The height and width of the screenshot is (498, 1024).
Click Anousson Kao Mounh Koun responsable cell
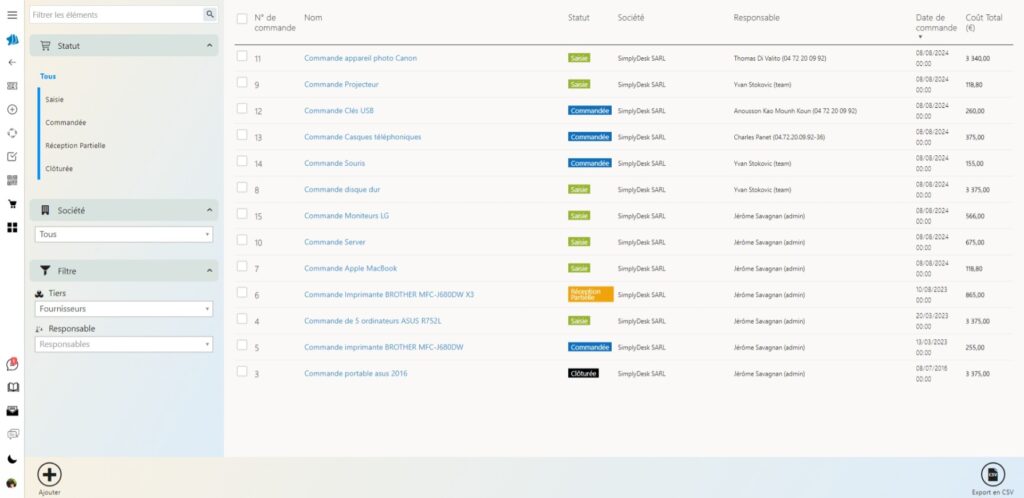pos(795,111)
